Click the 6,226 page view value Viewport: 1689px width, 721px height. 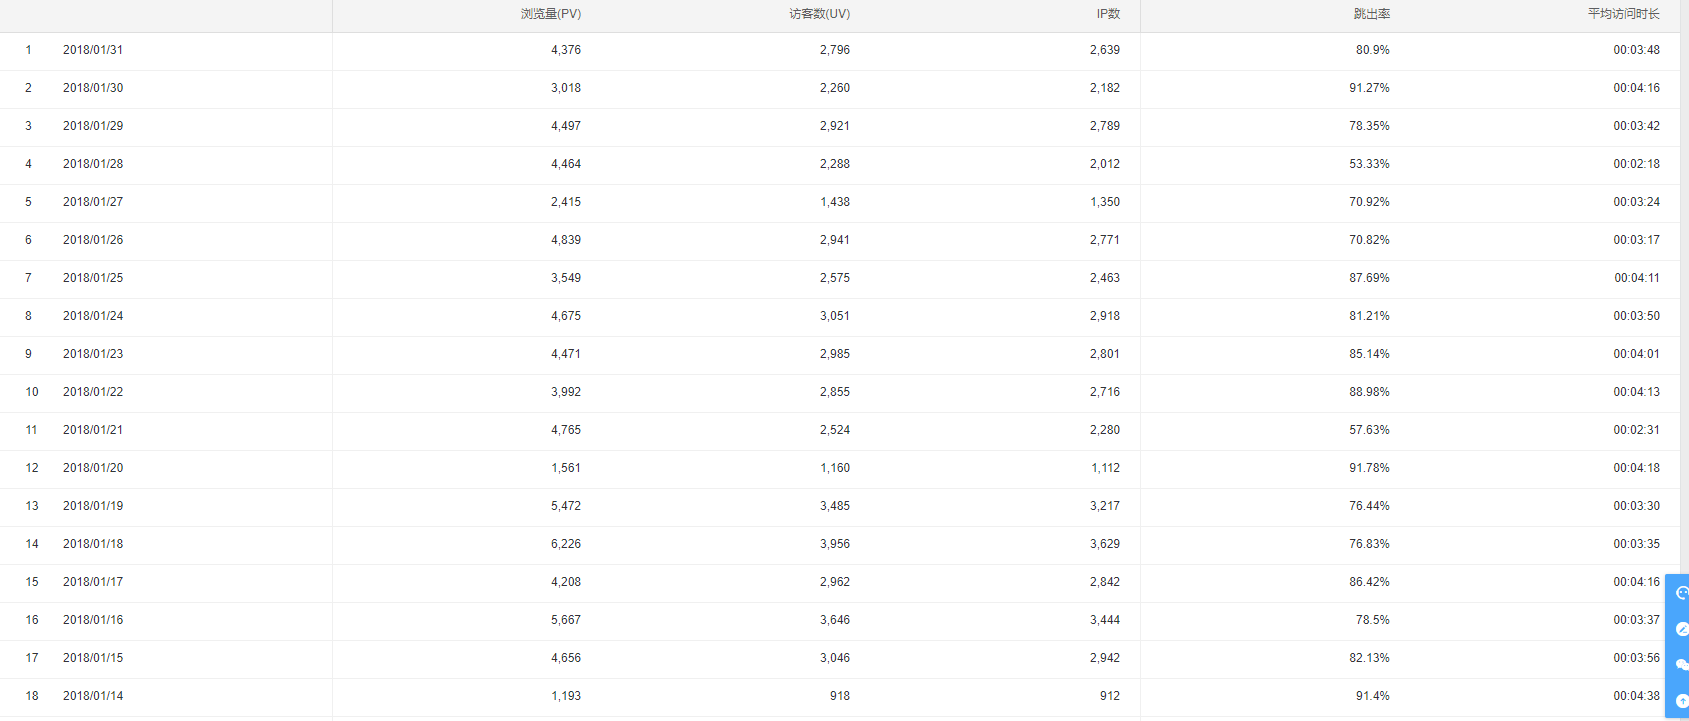click(x=566, y=544)
